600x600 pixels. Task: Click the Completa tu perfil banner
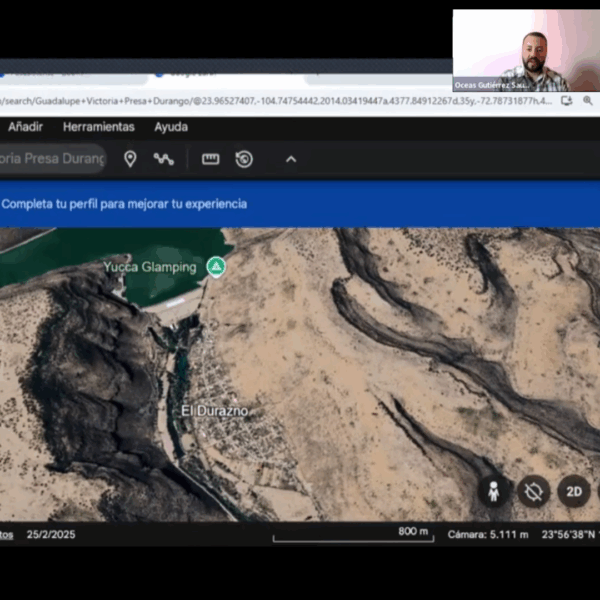pyautogui.click(x=124, y=204)
